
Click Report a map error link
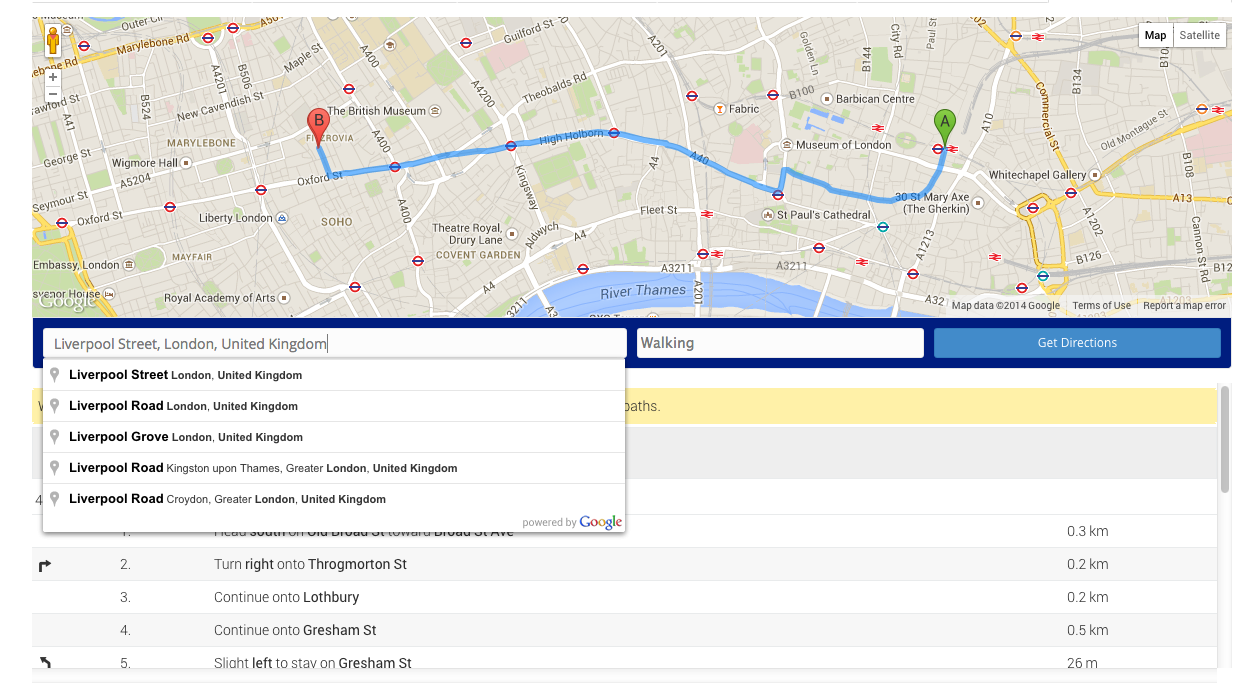pos(1184,306)
